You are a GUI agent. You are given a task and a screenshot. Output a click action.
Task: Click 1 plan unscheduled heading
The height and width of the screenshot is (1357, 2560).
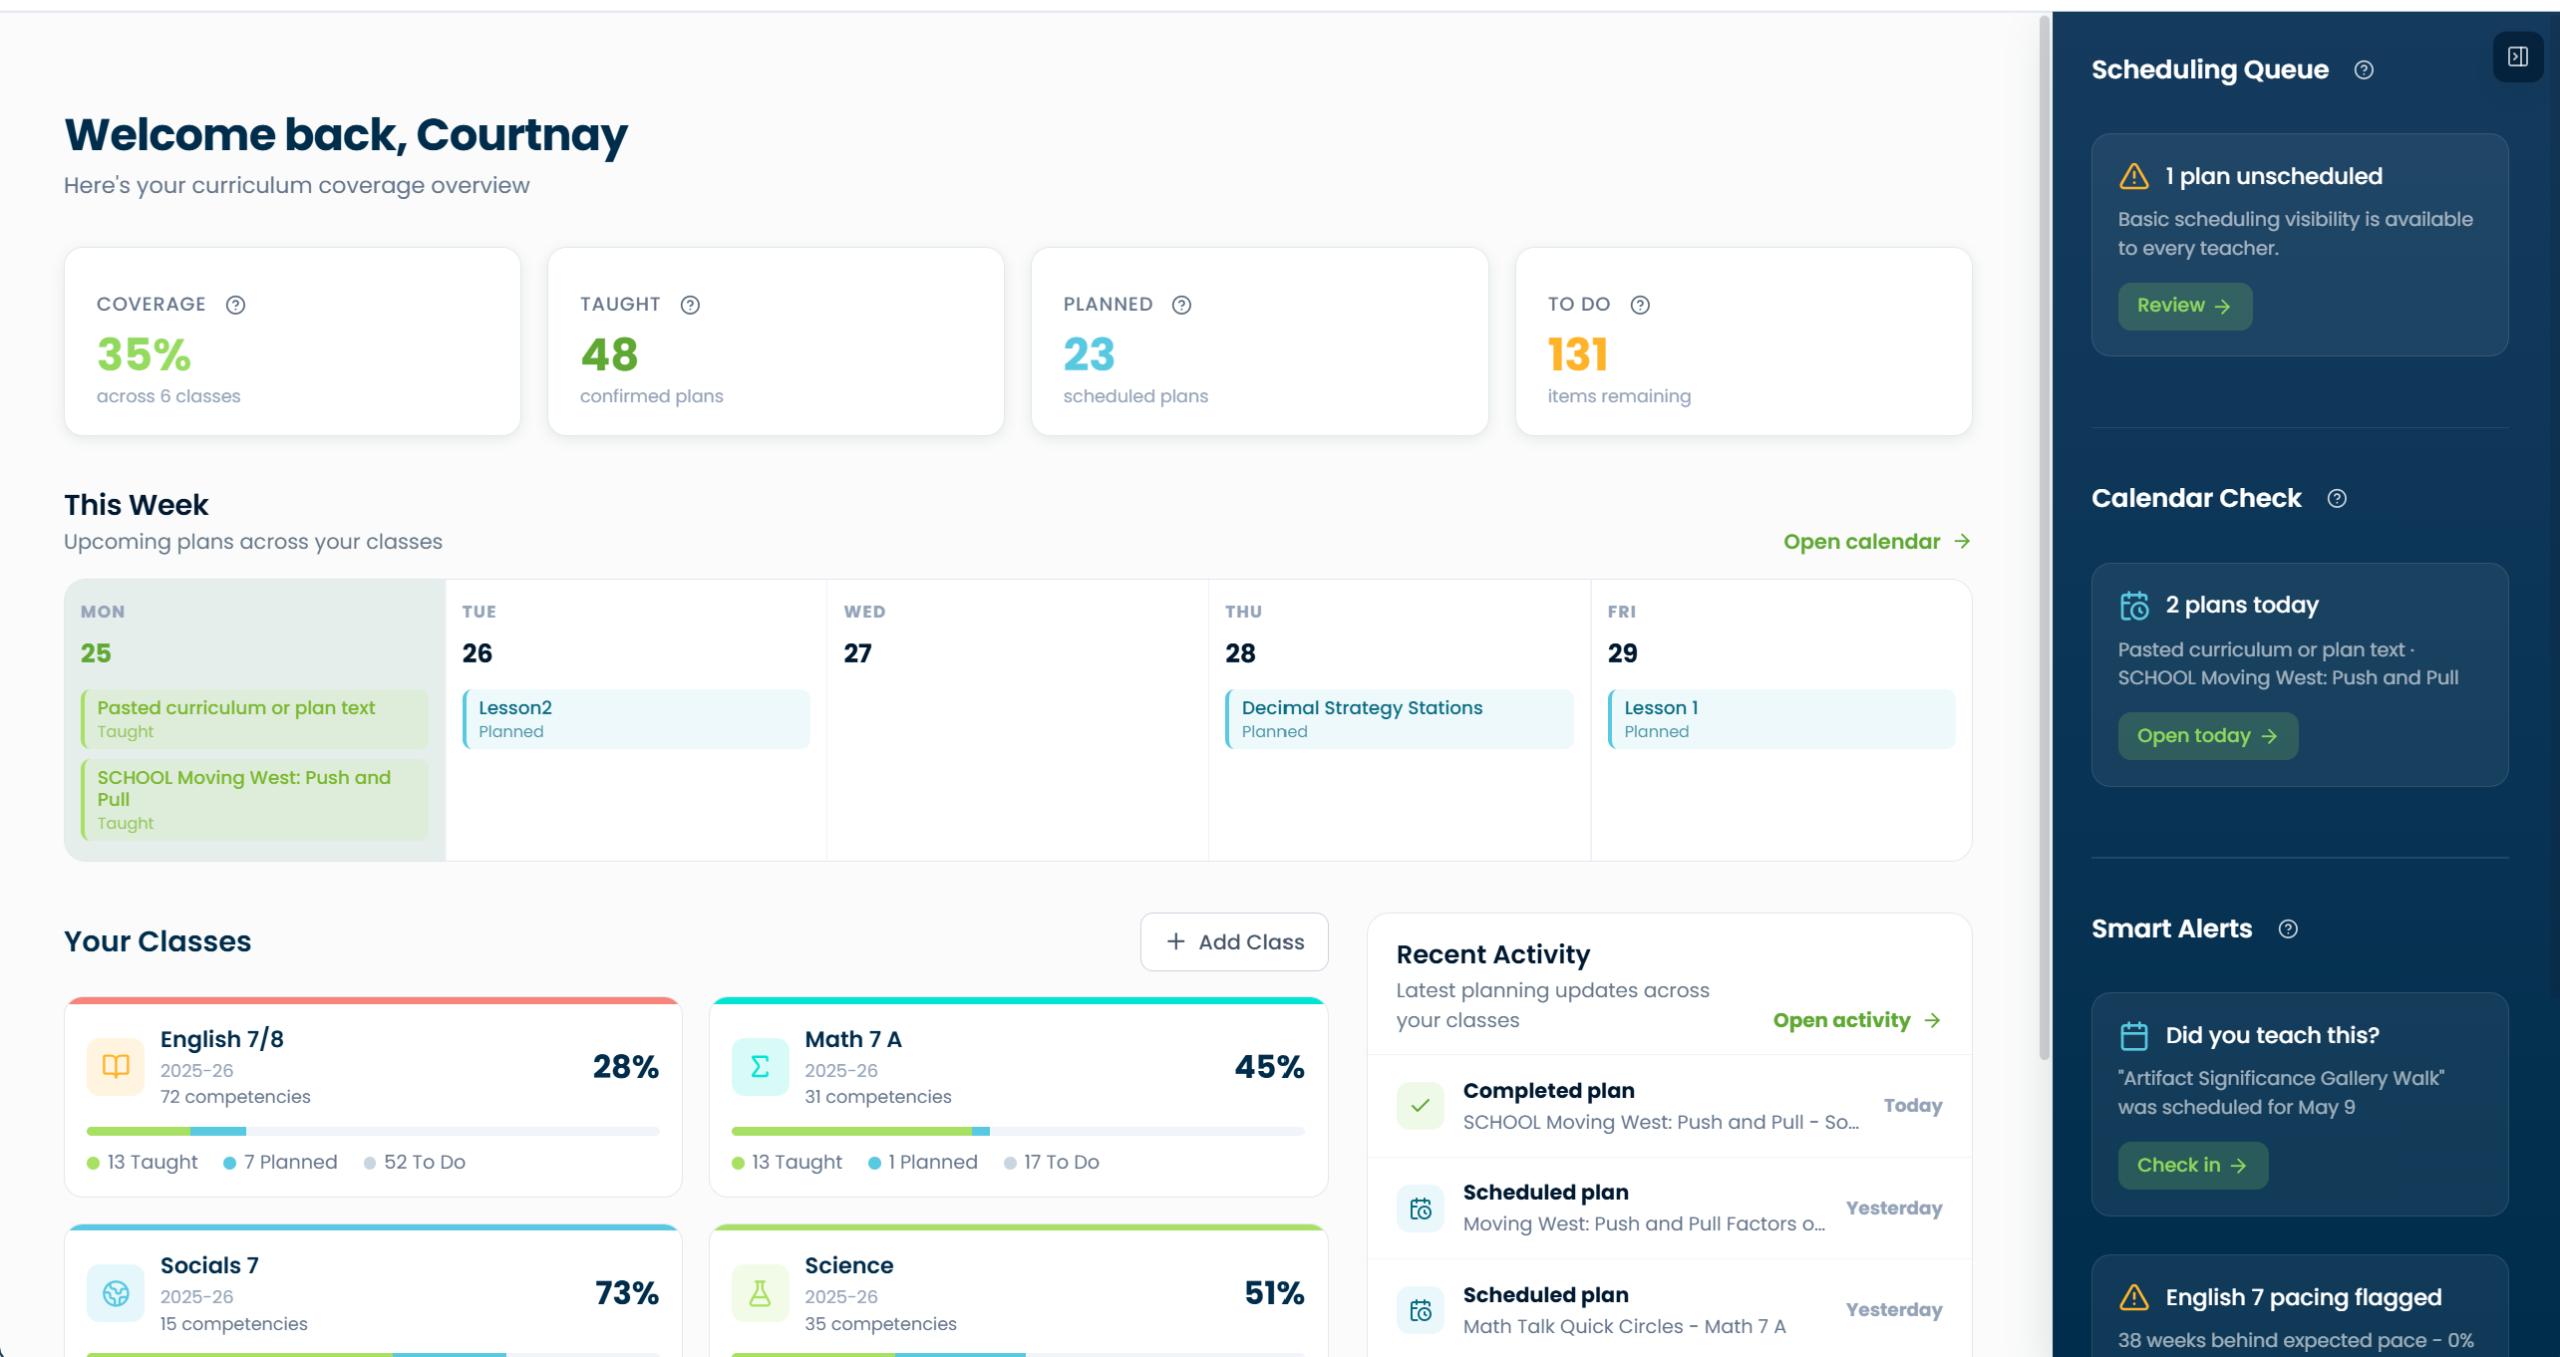(2274, 176)
